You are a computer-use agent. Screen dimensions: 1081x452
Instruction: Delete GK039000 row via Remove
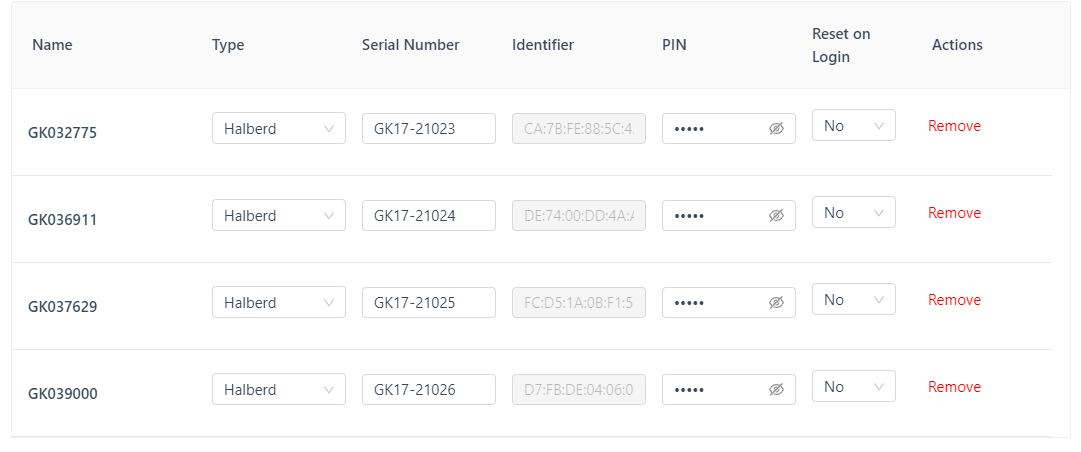(x=954, y=387)
